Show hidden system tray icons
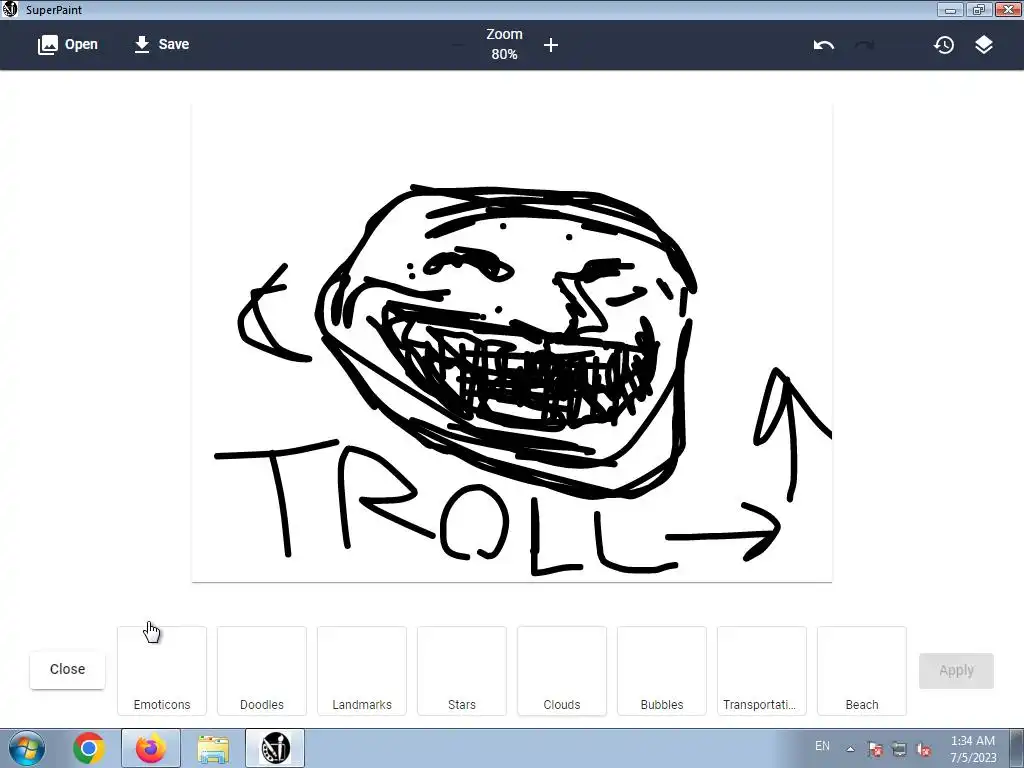Image resolution: width=1024 pixels, height=768 pixels. (x=850, y=749)
